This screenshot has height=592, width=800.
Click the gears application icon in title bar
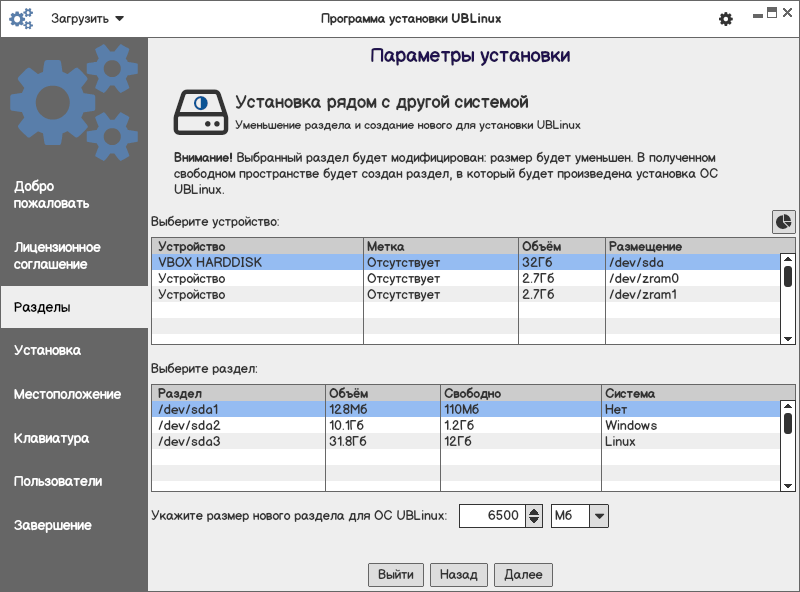click(x=21, y=18)
